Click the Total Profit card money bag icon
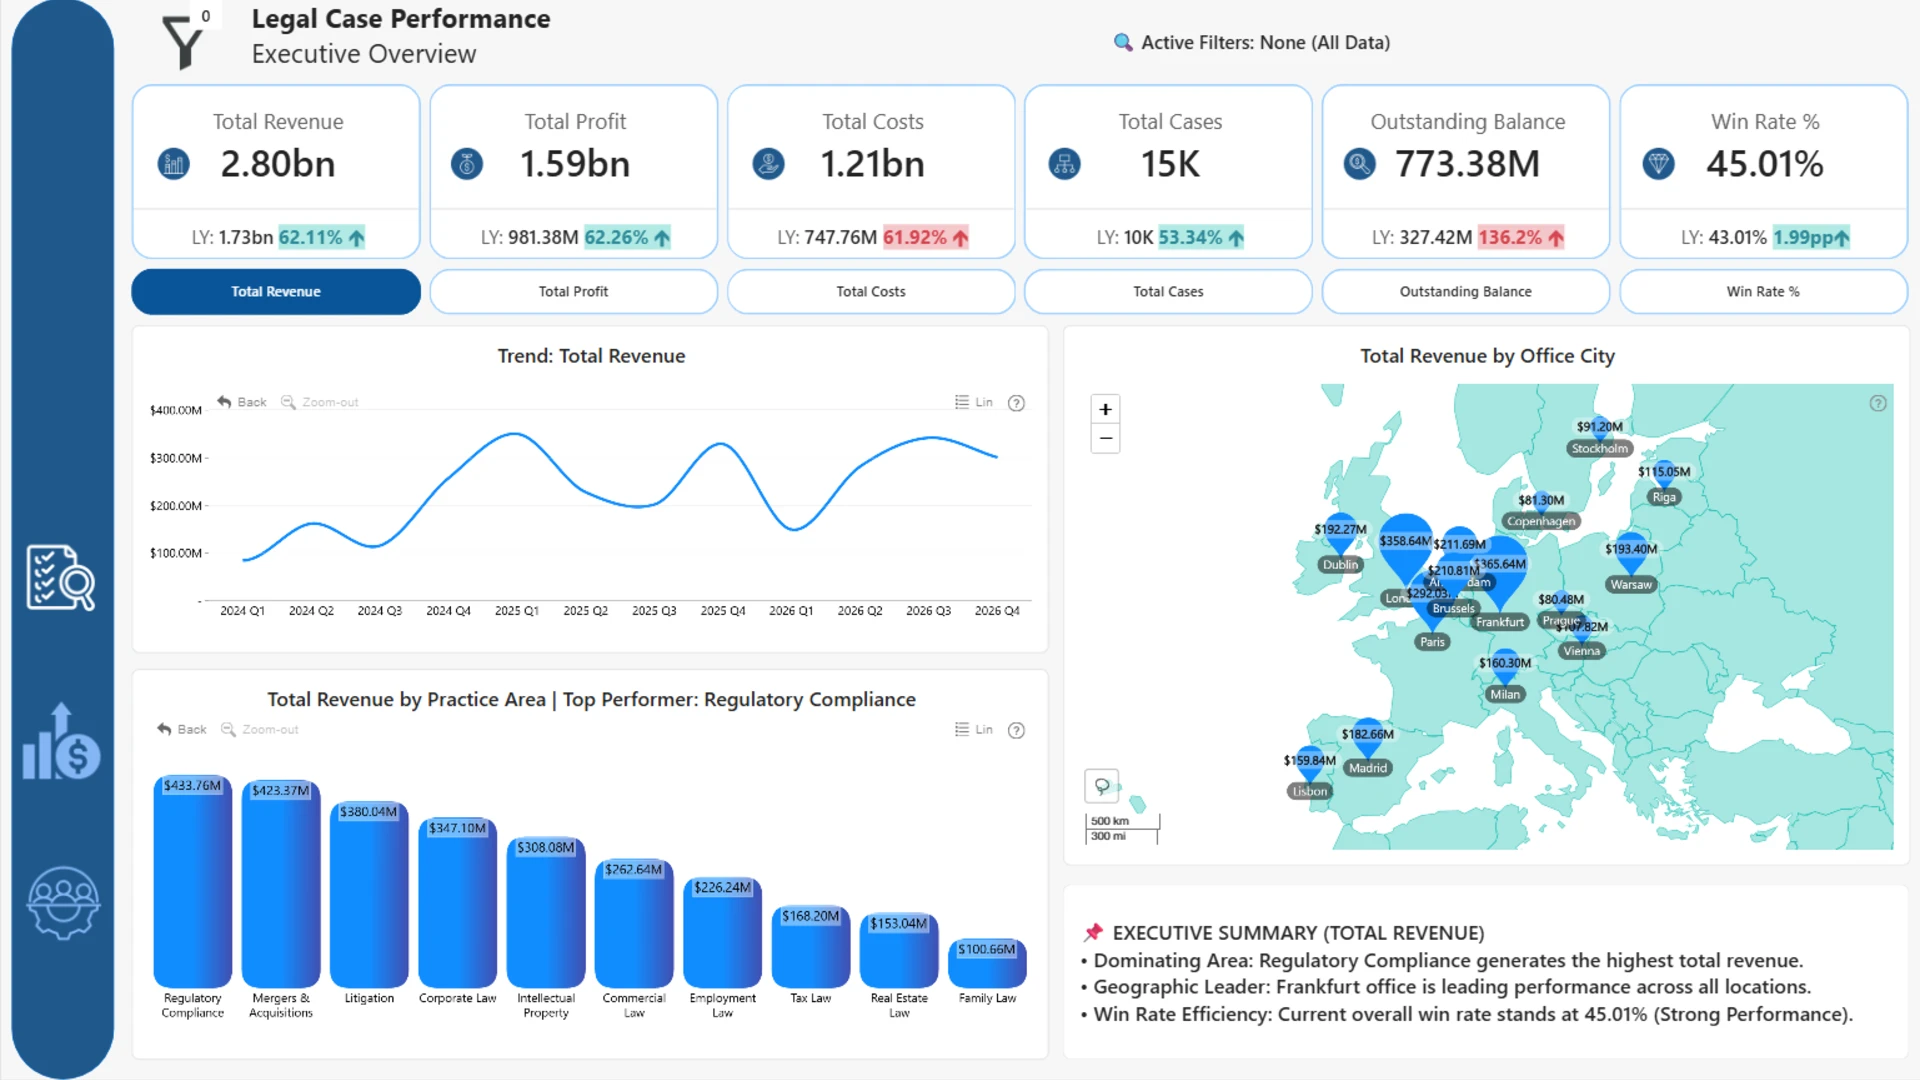The height and width of the screenshot is (1080, 1920). click(467, 163)
